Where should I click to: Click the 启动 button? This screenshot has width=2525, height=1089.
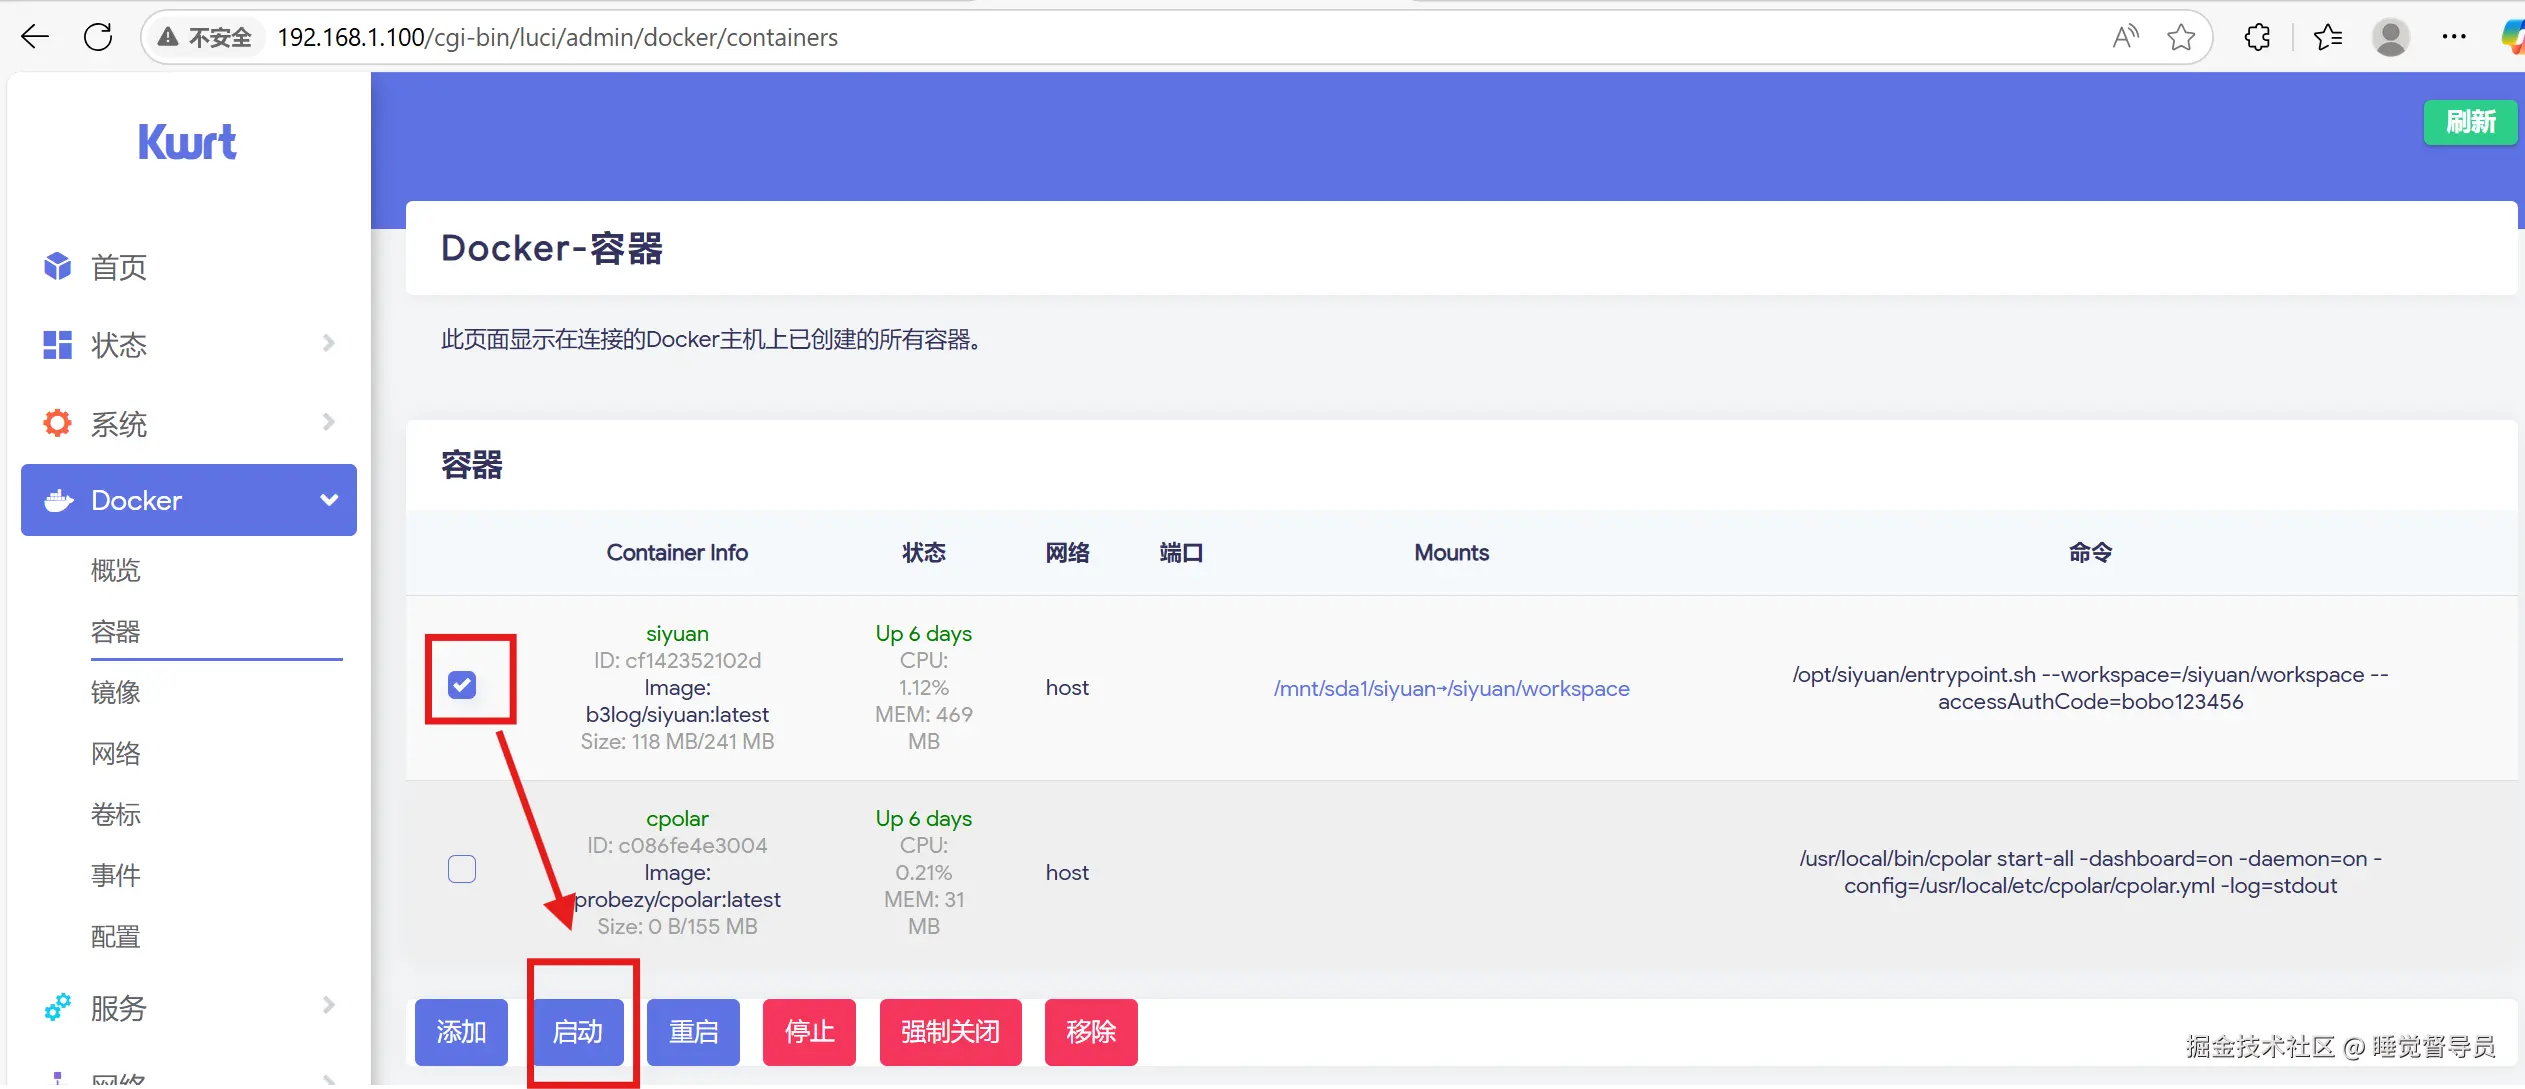click(x=578, y=1031)
